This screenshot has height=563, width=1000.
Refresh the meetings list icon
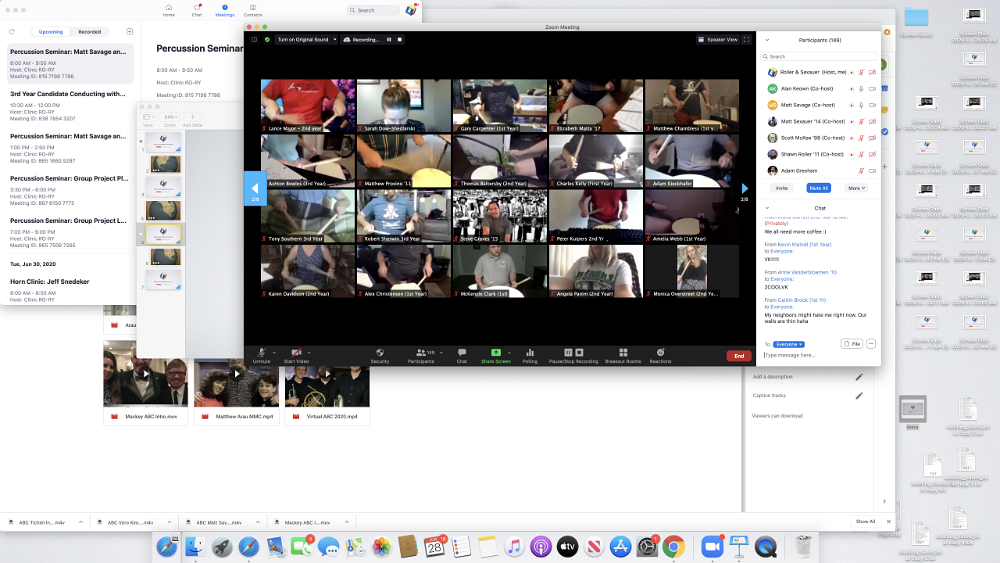coord(11,32)
